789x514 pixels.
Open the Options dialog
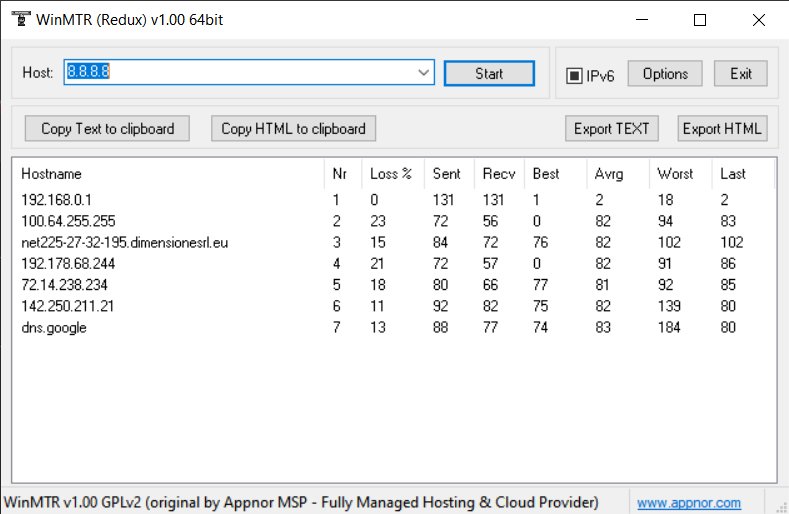point(665,74)
